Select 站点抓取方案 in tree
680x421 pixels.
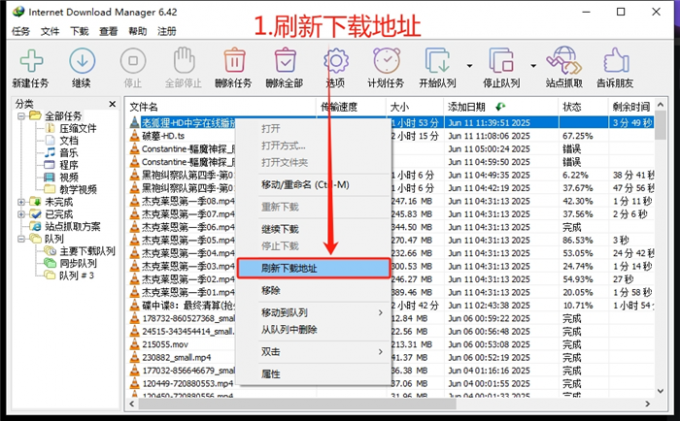(x=72, y=226)
